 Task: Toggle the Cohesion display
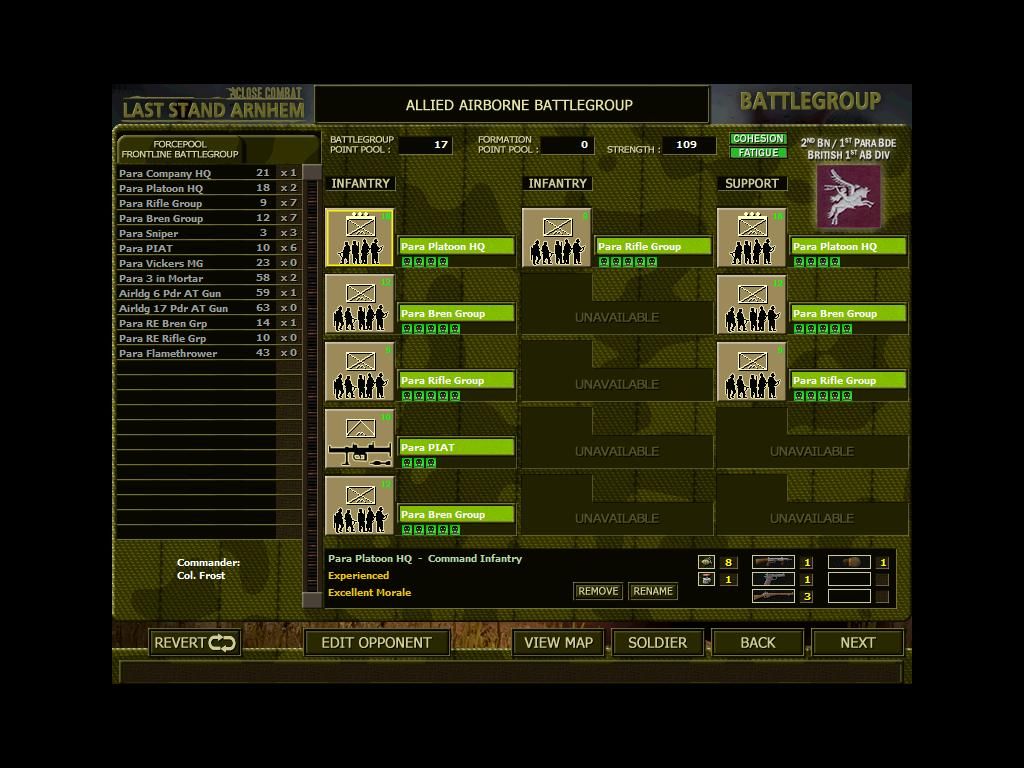point(758,138)
